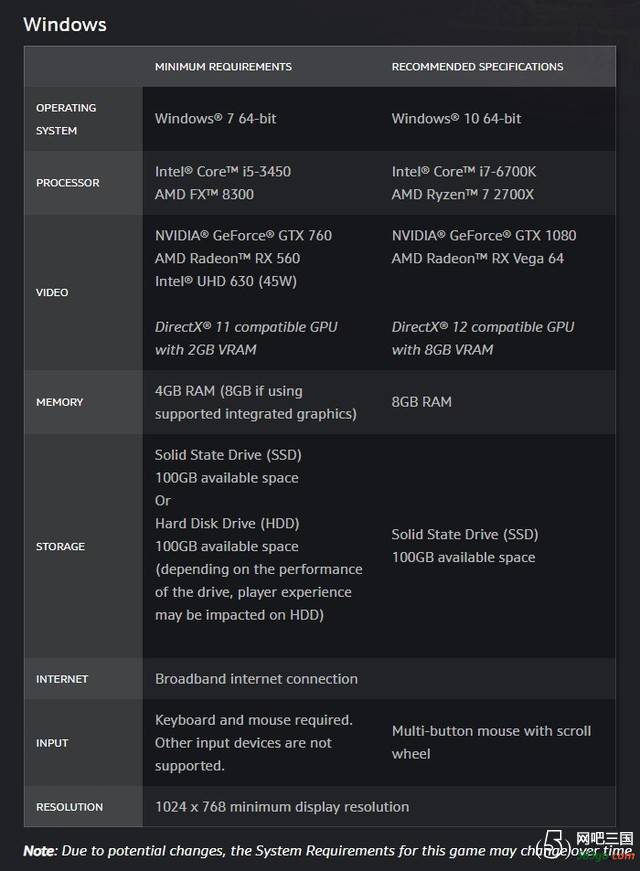
Task: Click the Memory row label
Action: pyautogui.click(x=59, y=402)
